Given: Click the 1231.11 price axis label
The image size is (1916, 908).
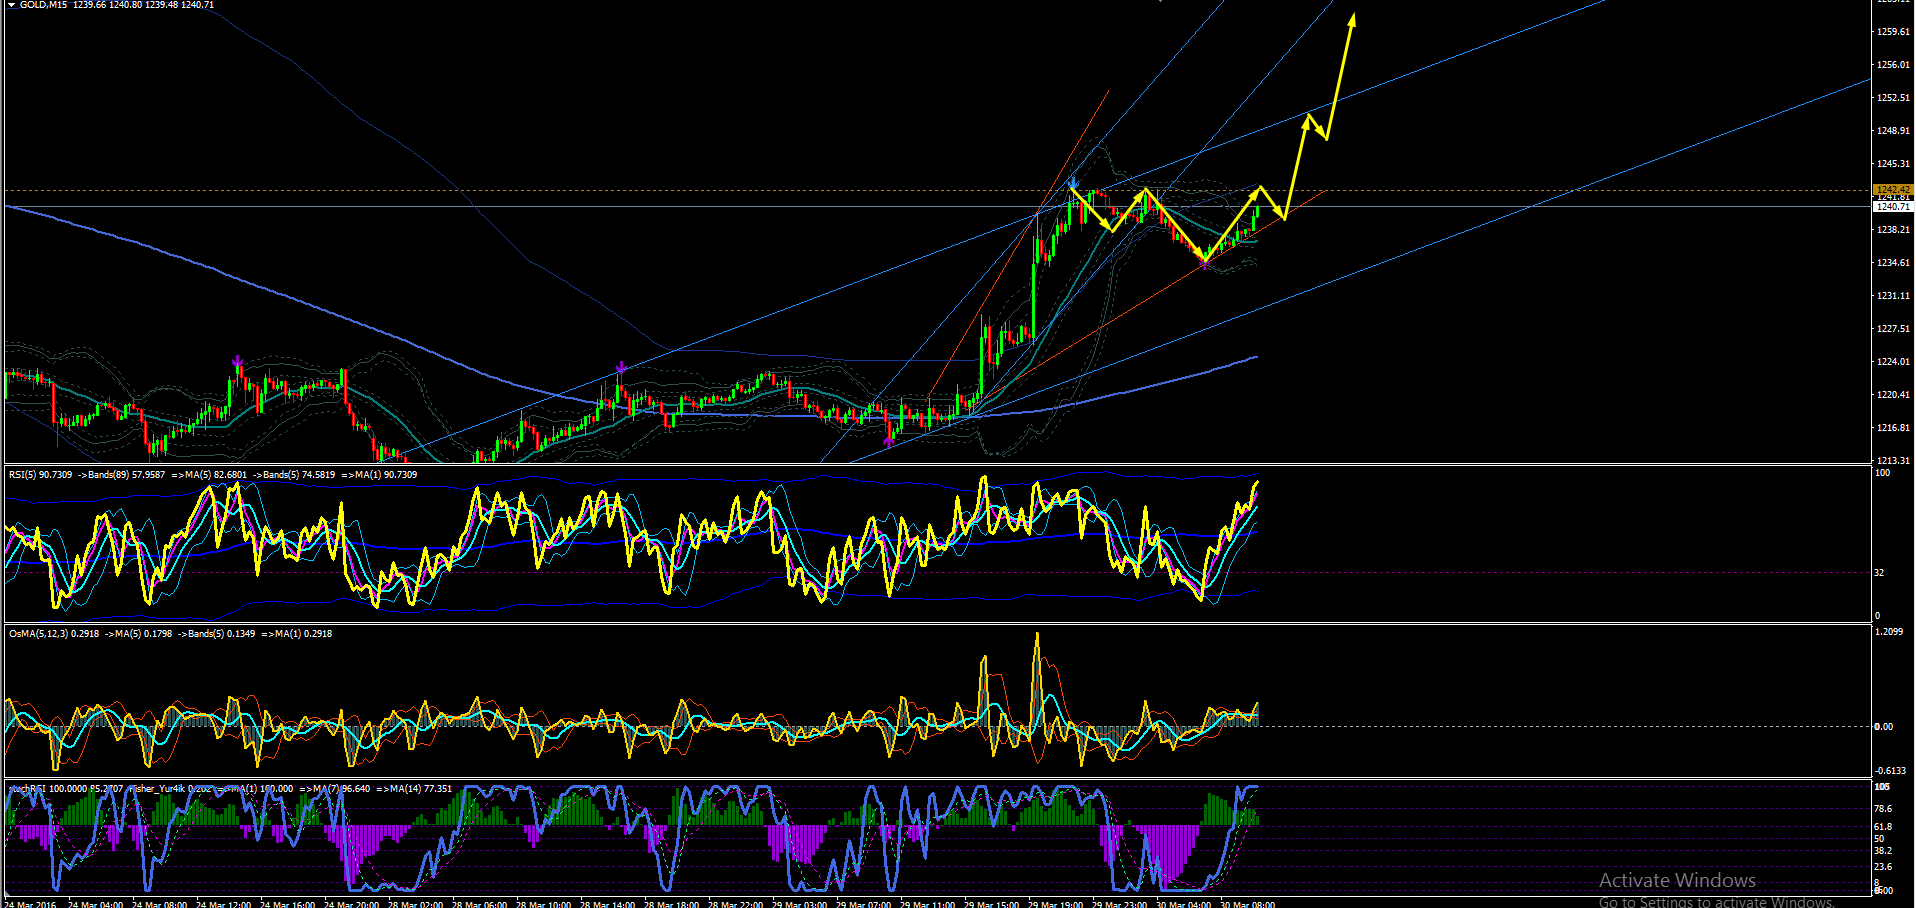Looking at the screenshot, I should [x=1894, y=296].
